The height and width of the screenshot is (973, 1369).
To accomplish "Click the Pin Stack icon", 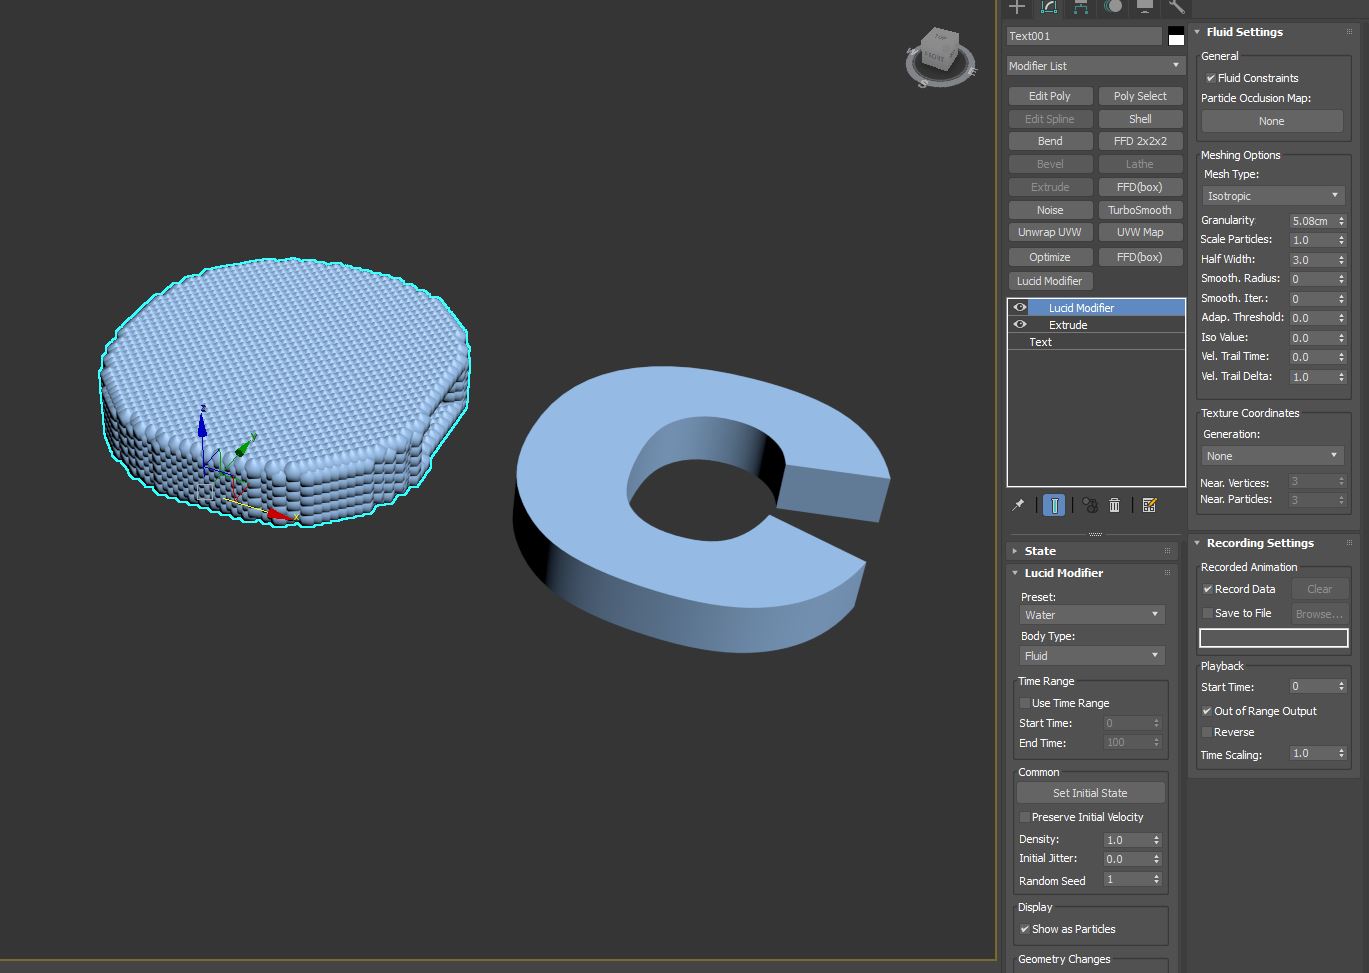I will point(1018,506).
